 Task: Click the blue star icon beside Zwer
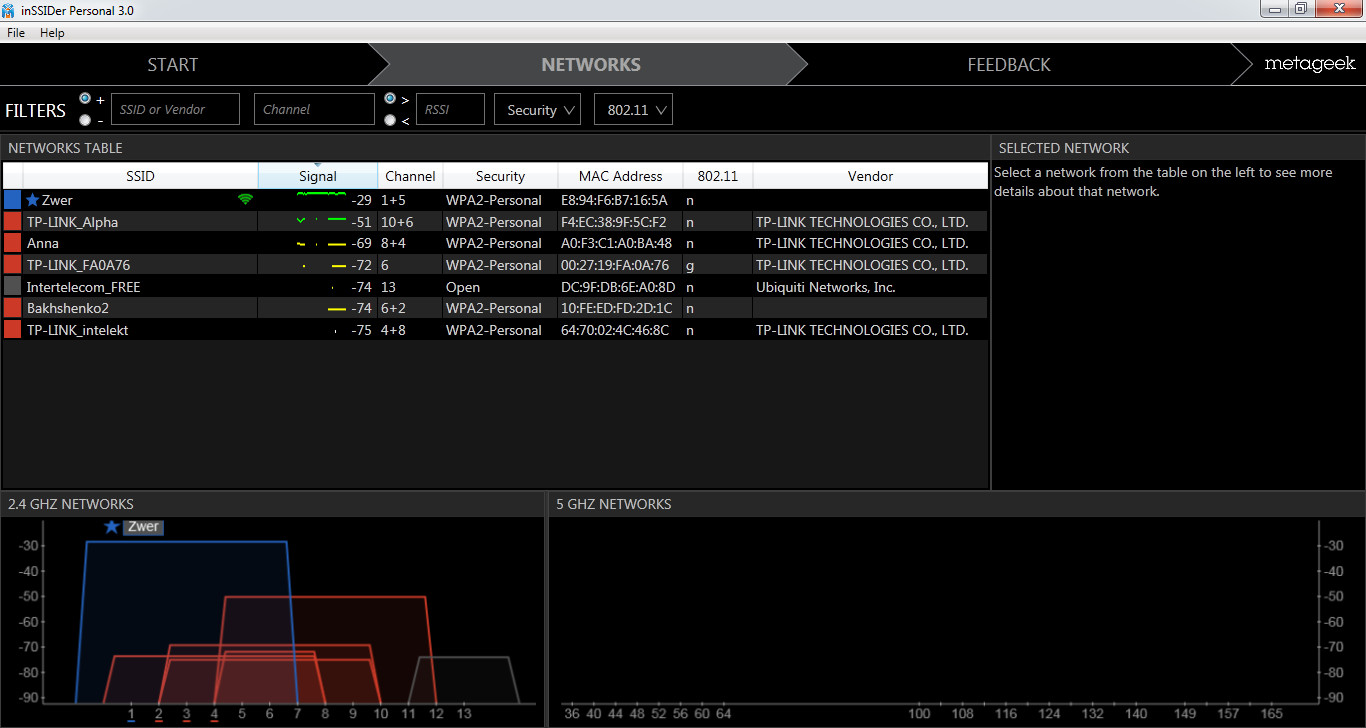[x=33, y=200]
